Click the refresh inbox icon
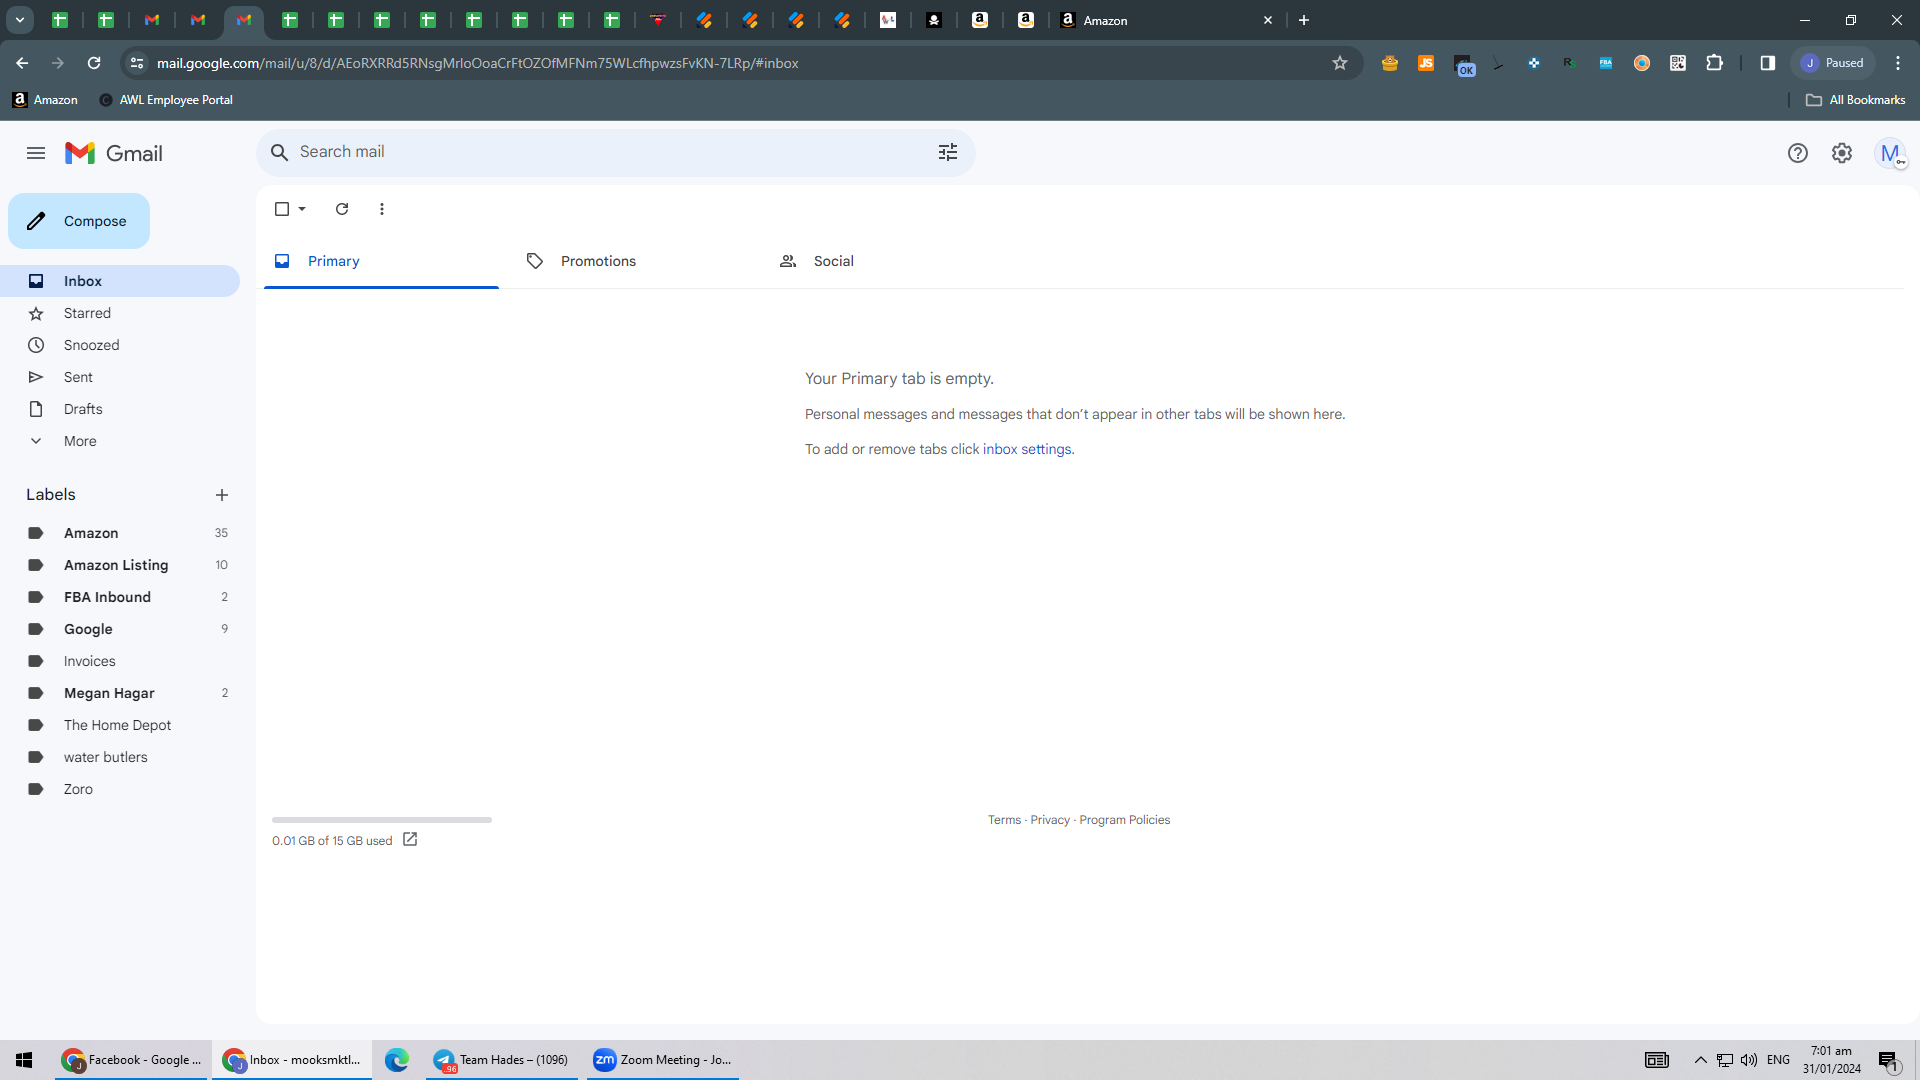 (342, 209)
